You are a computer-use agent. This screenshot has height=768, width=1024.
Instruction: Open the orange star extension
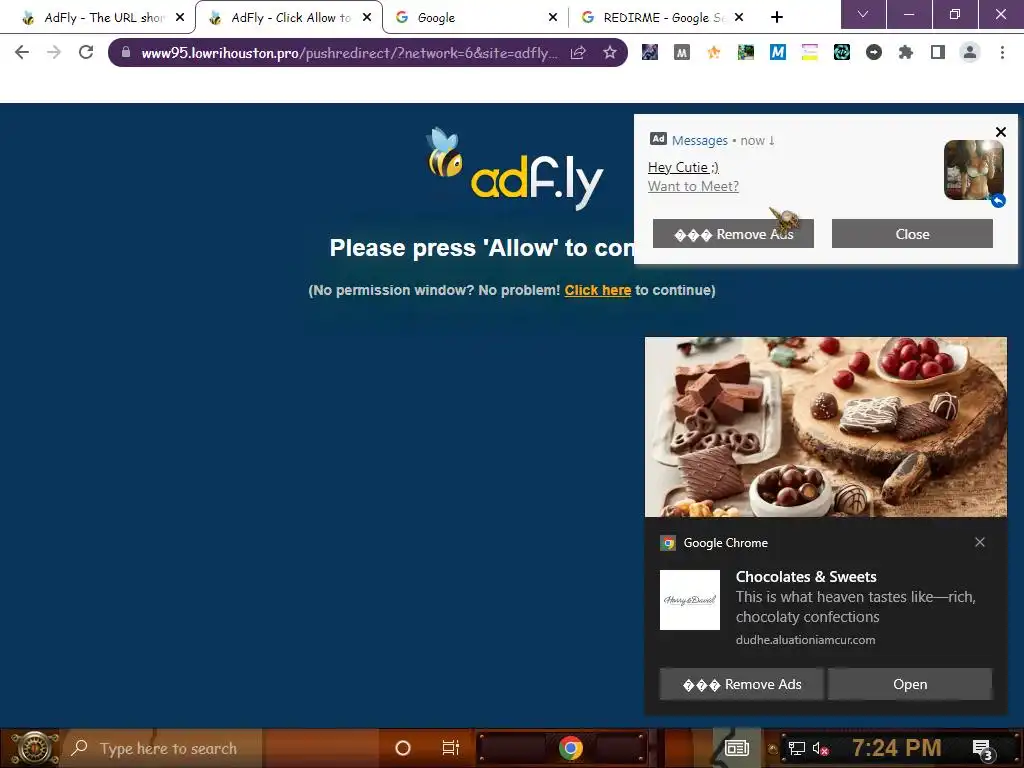pos(714,52)
